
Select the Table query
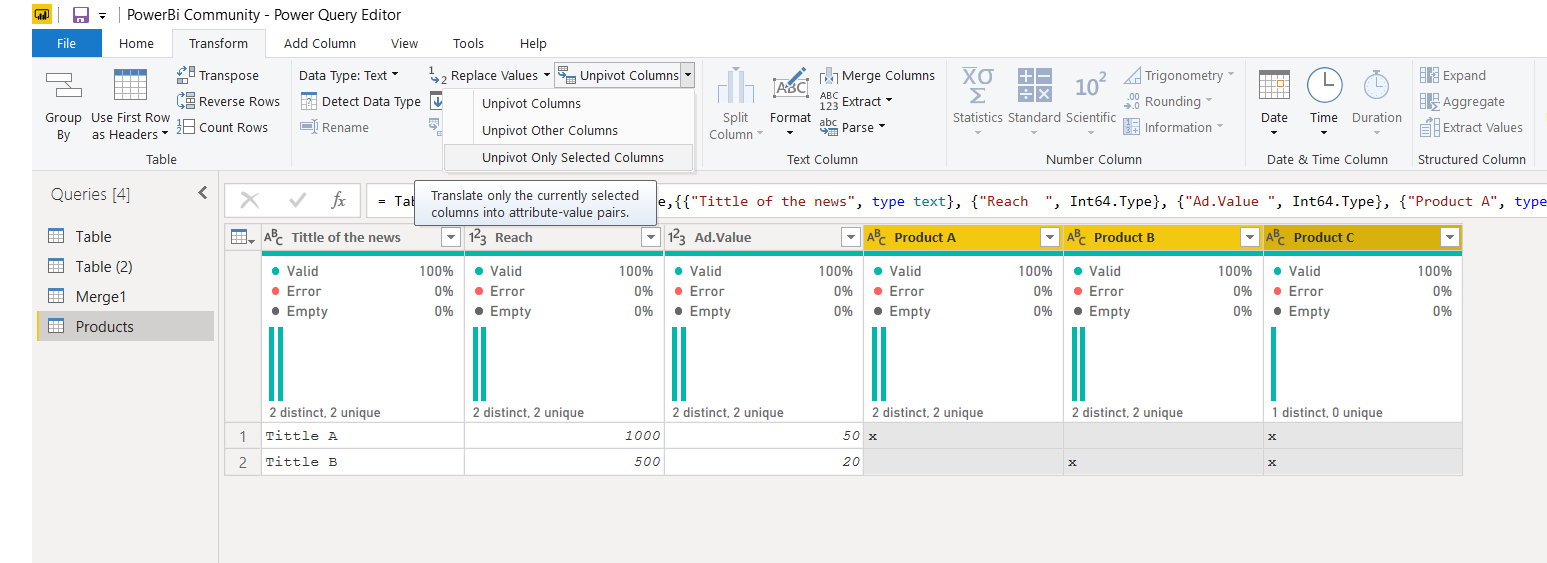[x=125, y=236]
